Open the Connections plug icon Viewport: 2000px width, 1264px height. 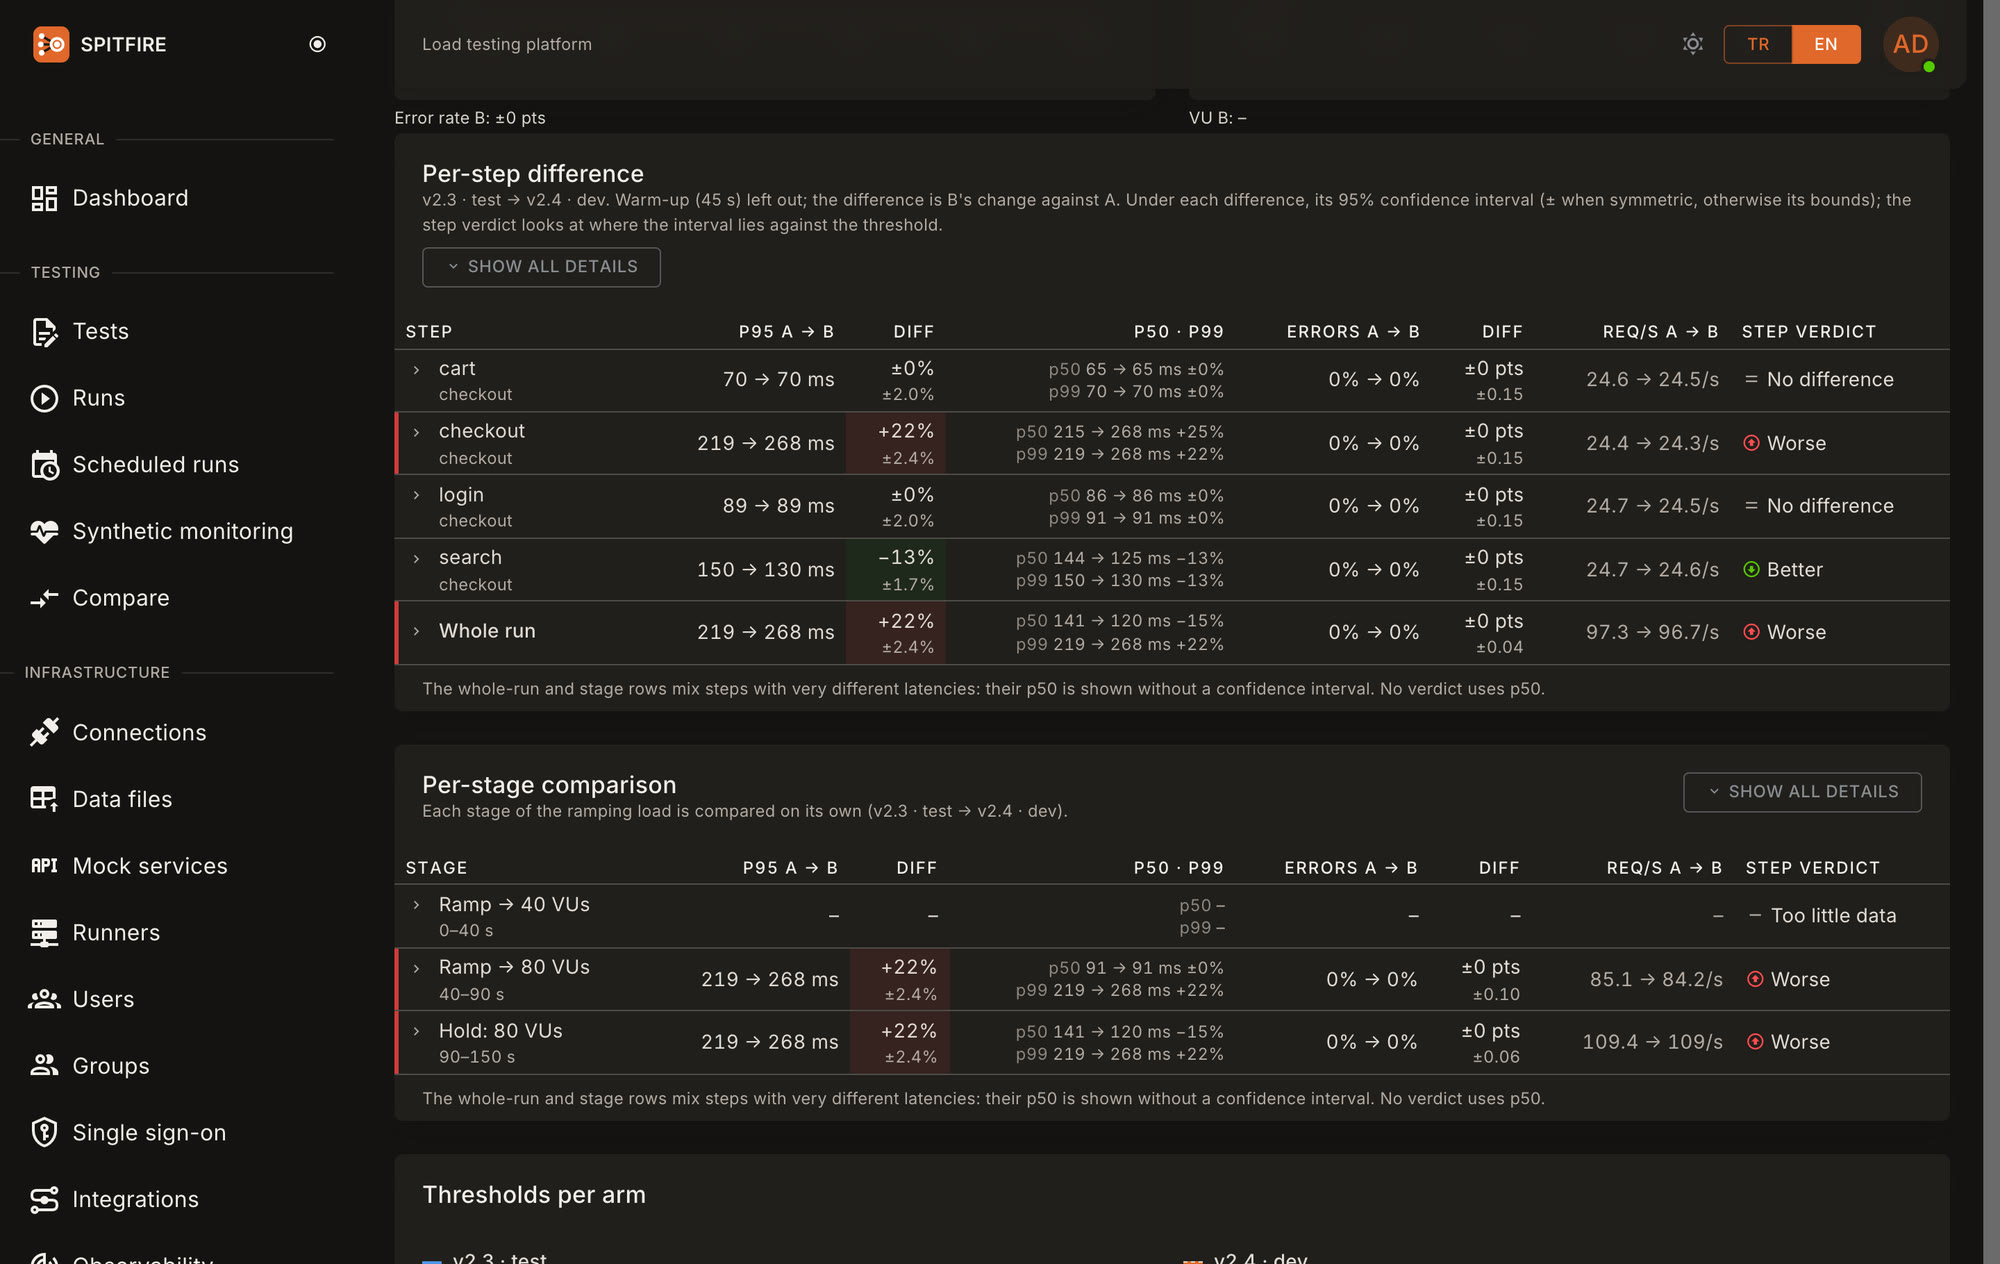(44, 732)
